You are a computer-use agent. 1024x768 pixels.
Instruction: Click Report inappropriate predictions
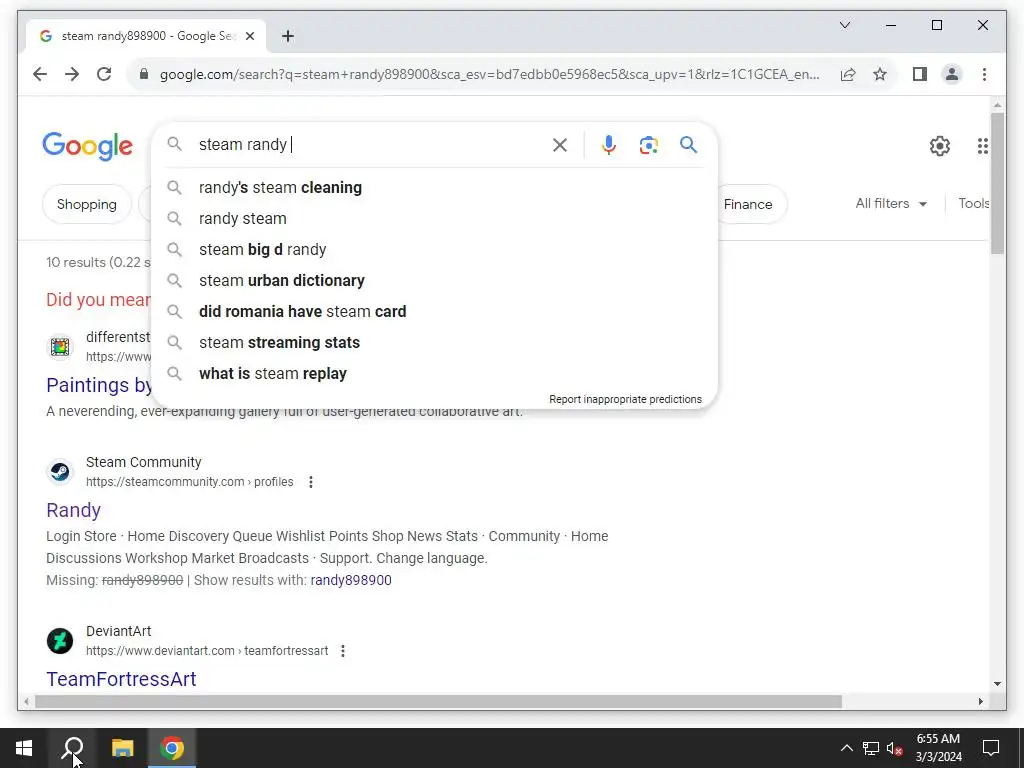625,399
